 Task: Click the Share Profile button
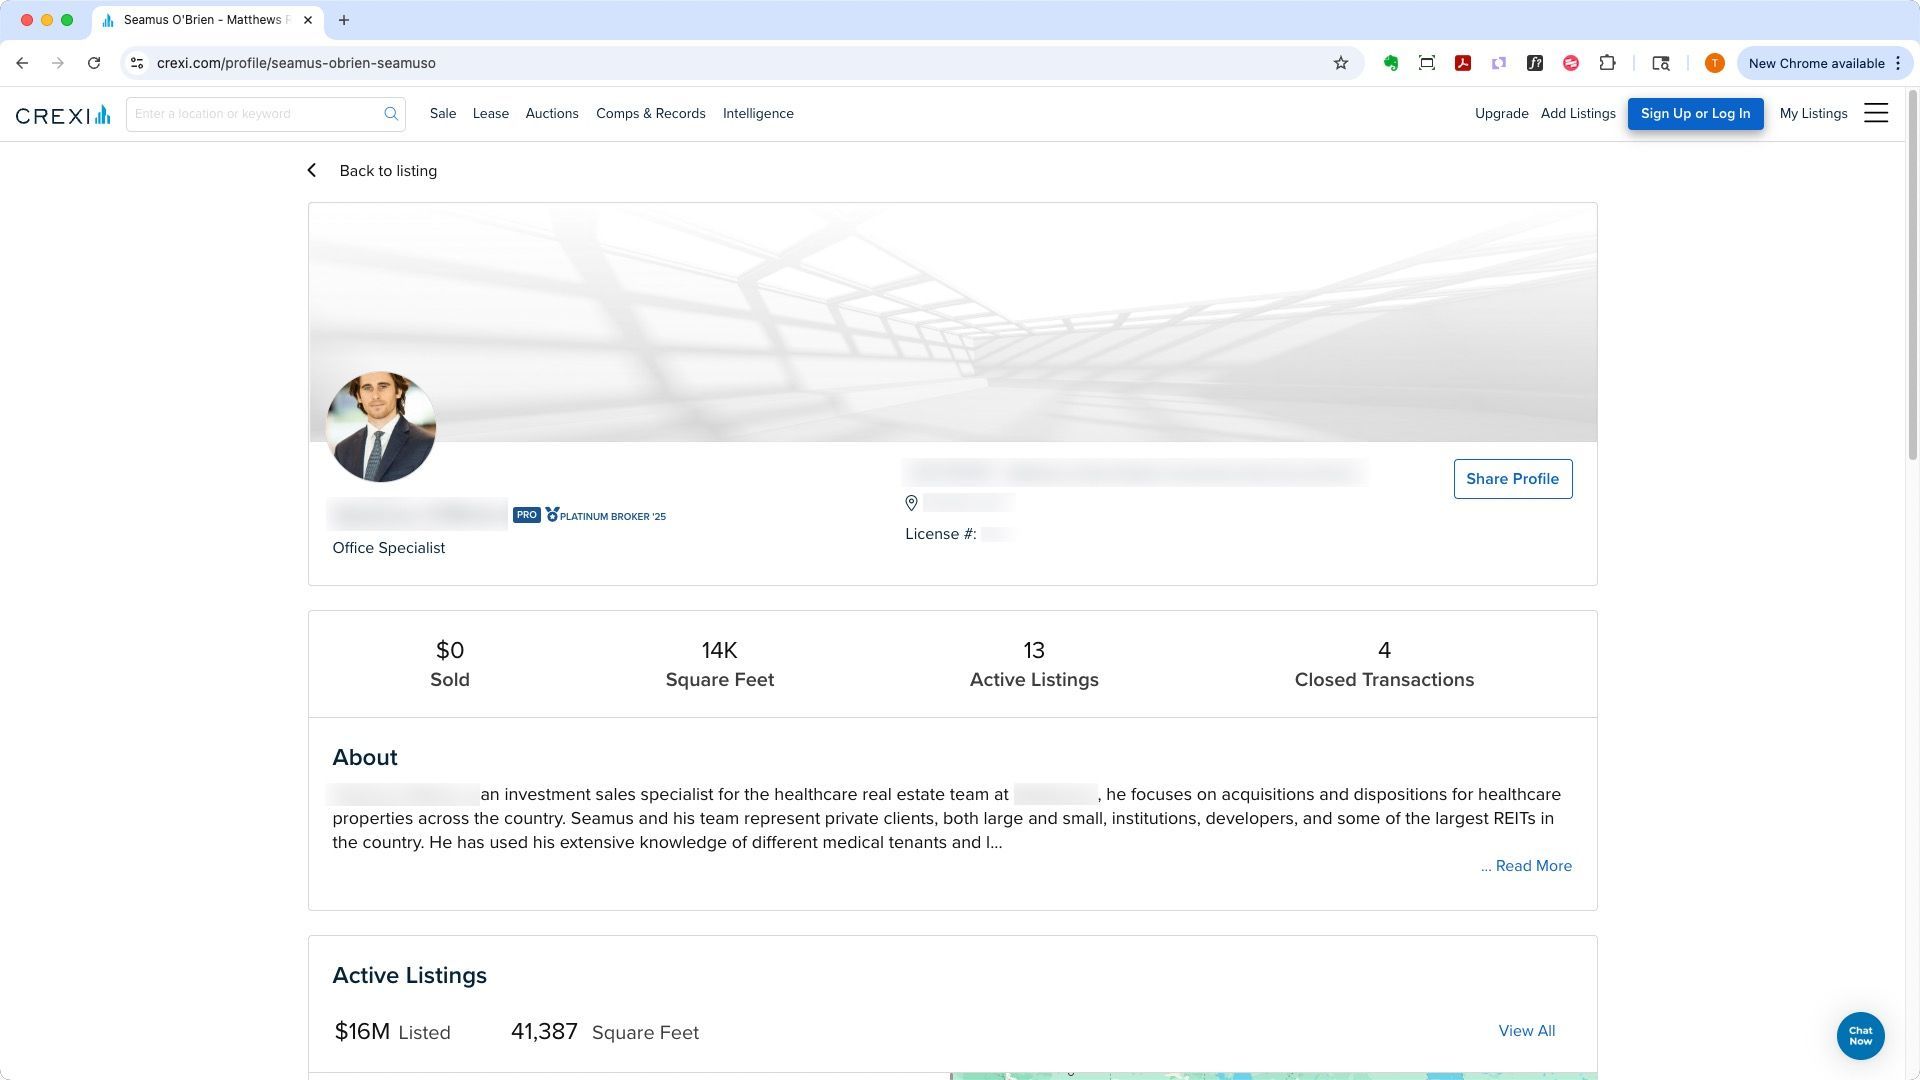(x=1512, y=479)
